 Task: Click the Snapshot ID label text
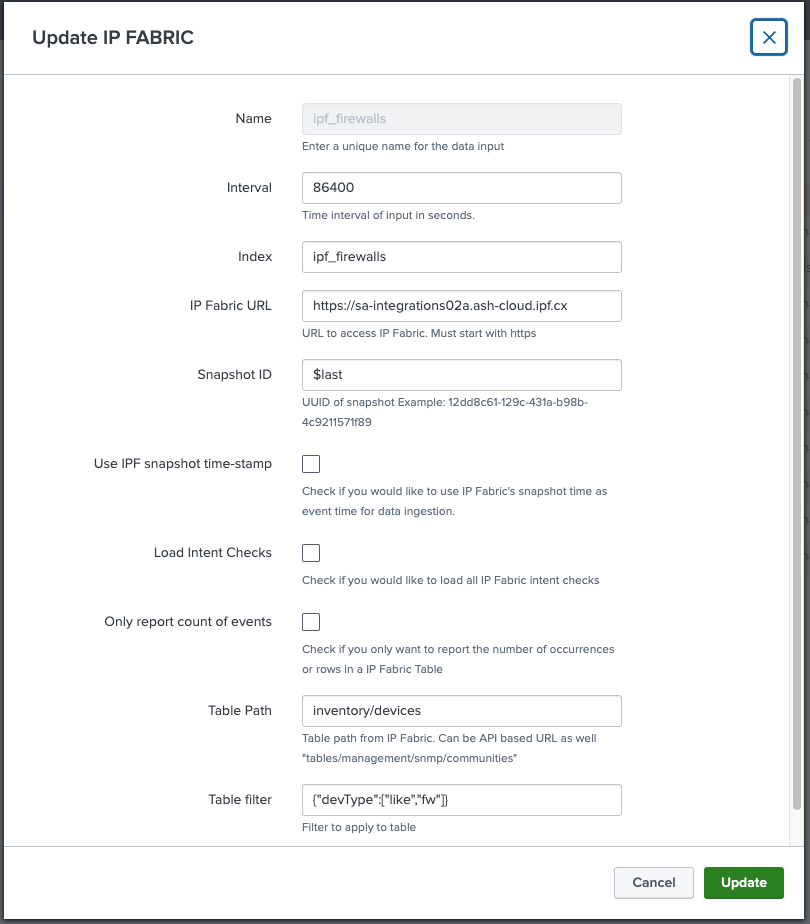[x=234, y=375]
